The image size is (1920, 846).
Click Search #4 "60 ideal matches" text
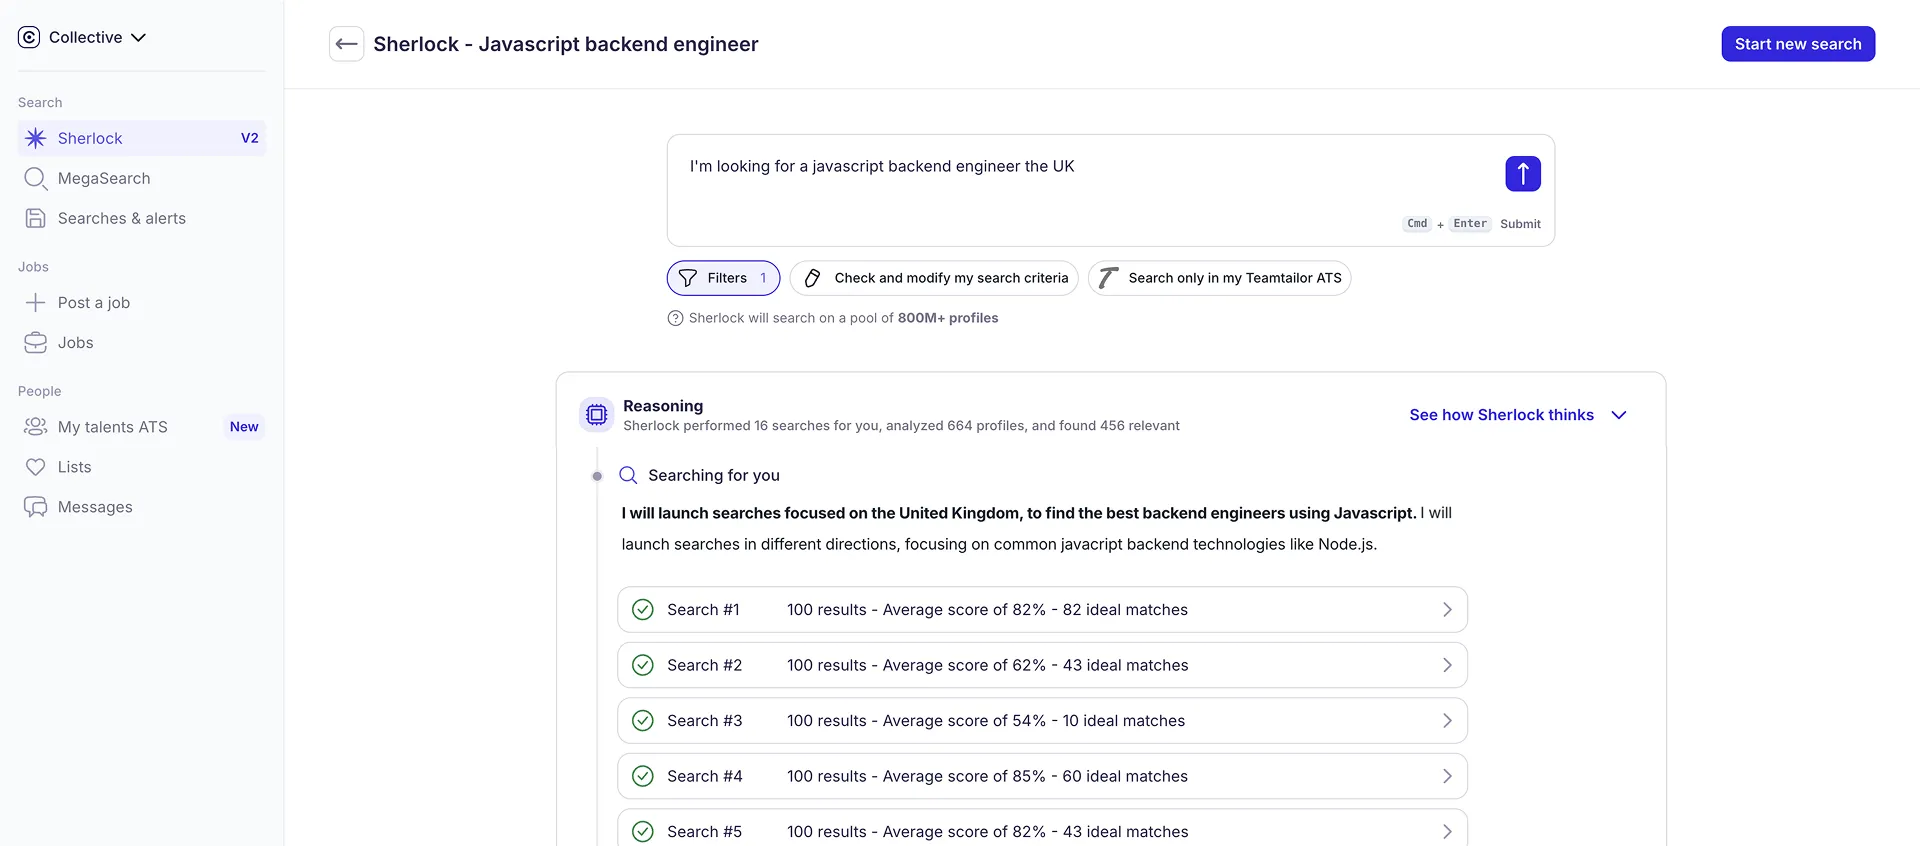pyautogui.click(x=1125, y=776)
